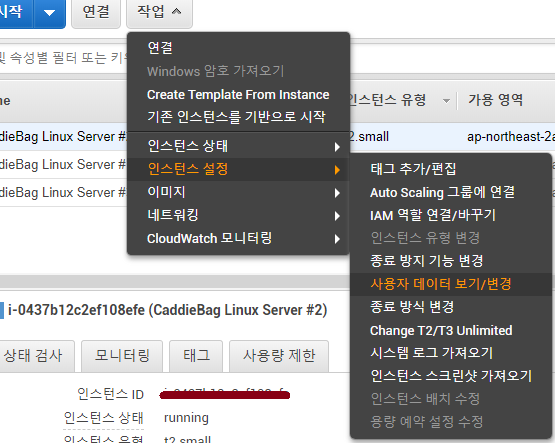Image resolution: width=555 pixels, height=443 pixels.
Task: Expand the 이미지 submenu
Action: tap(238, 192)
